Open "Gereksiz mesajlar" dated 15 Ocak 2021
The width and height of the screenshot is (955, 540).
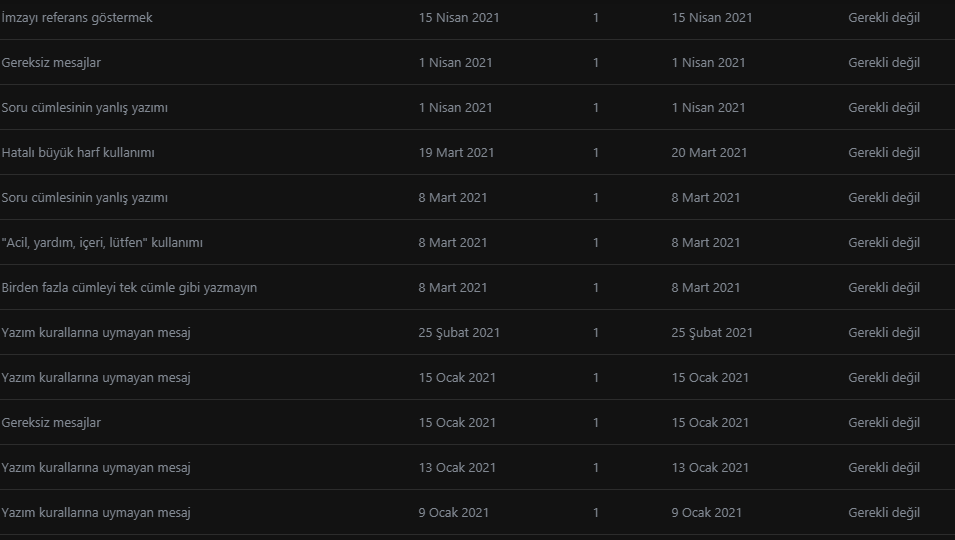[x=51, y=423]
